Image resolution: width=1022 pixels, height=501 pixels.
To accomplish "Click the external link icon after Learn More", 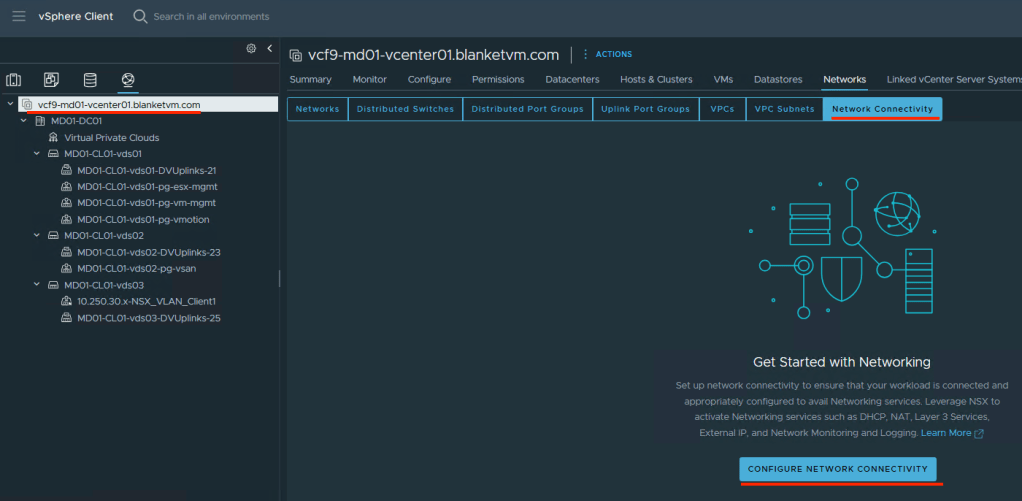I will (978, 434).
